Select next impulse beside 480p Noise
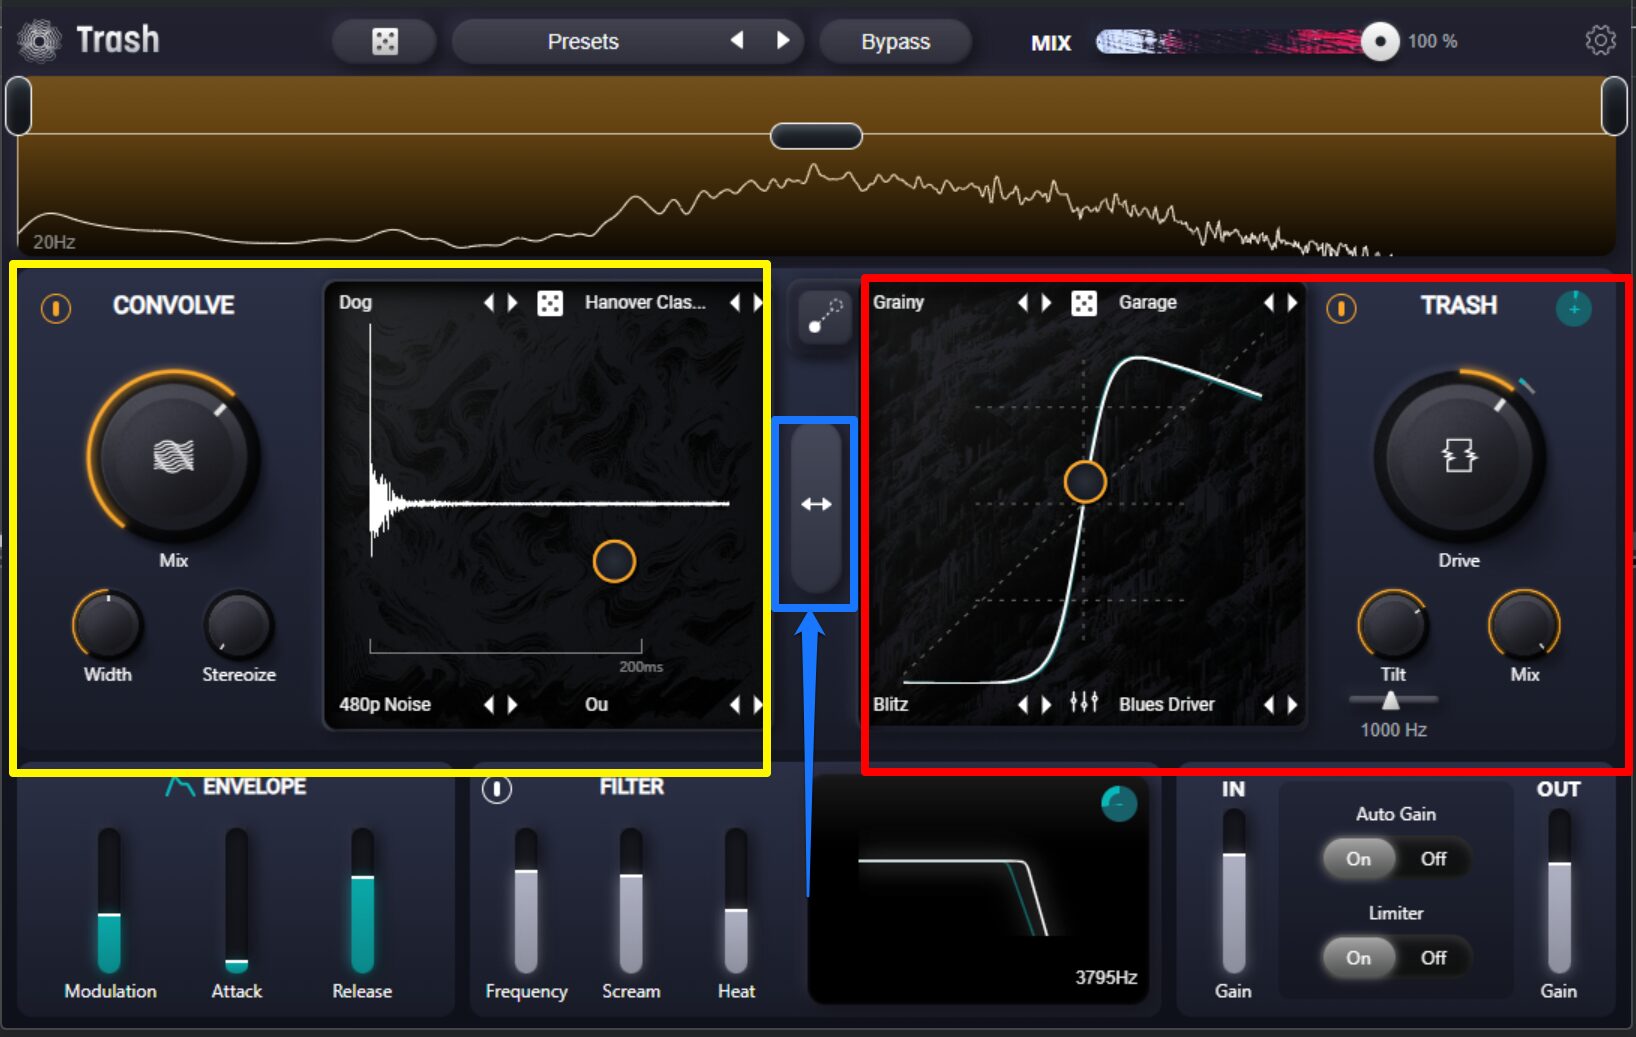This screenshot has height=1037, width=1636. [x=513, y=705]
